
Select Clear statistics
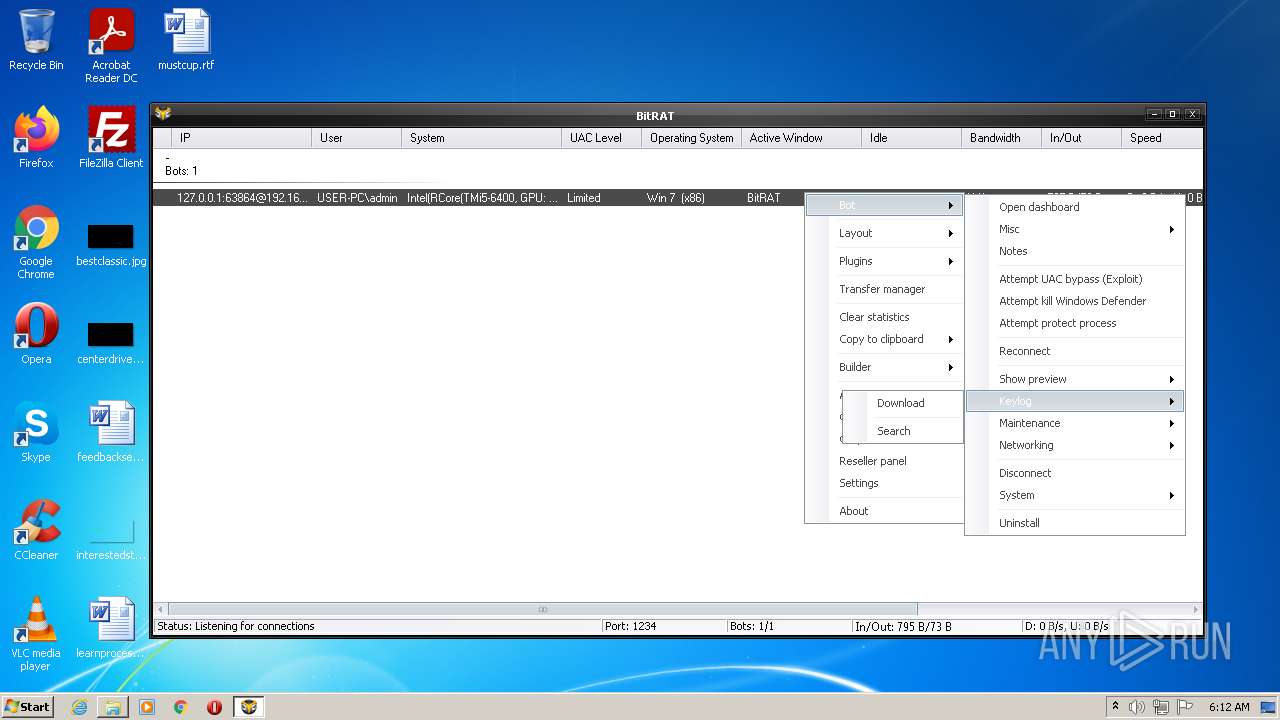[x=885, y=317]
